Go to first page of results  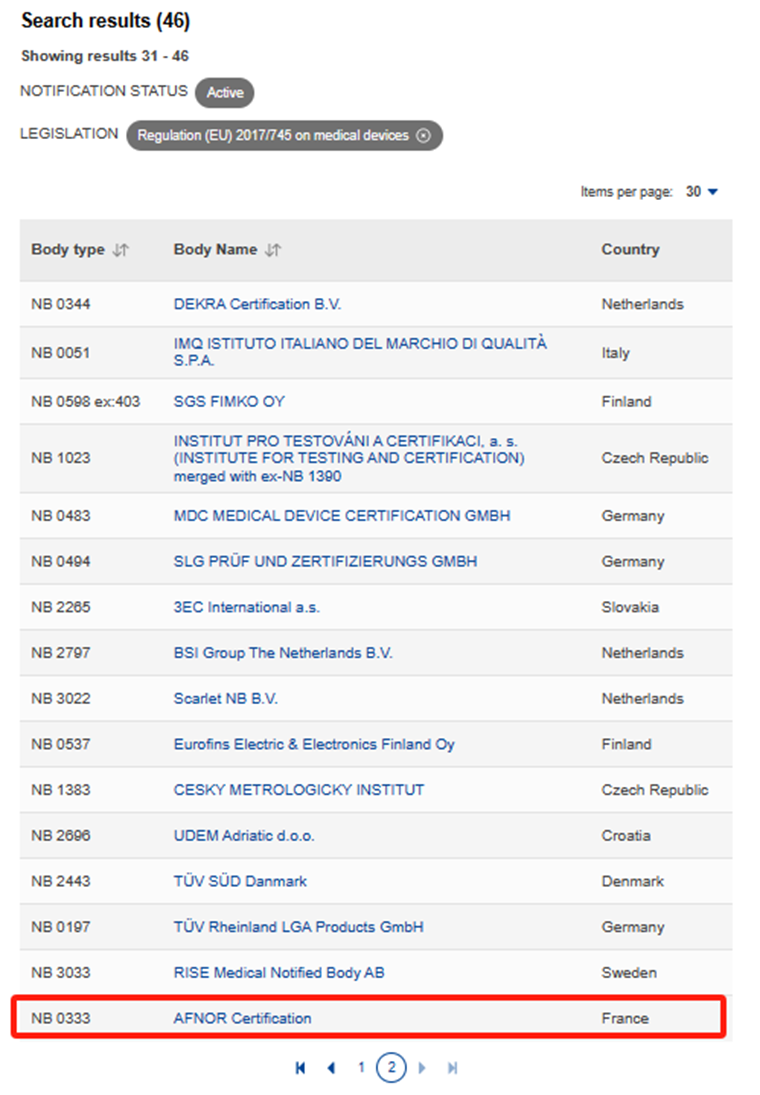[x=300, y=1068]
